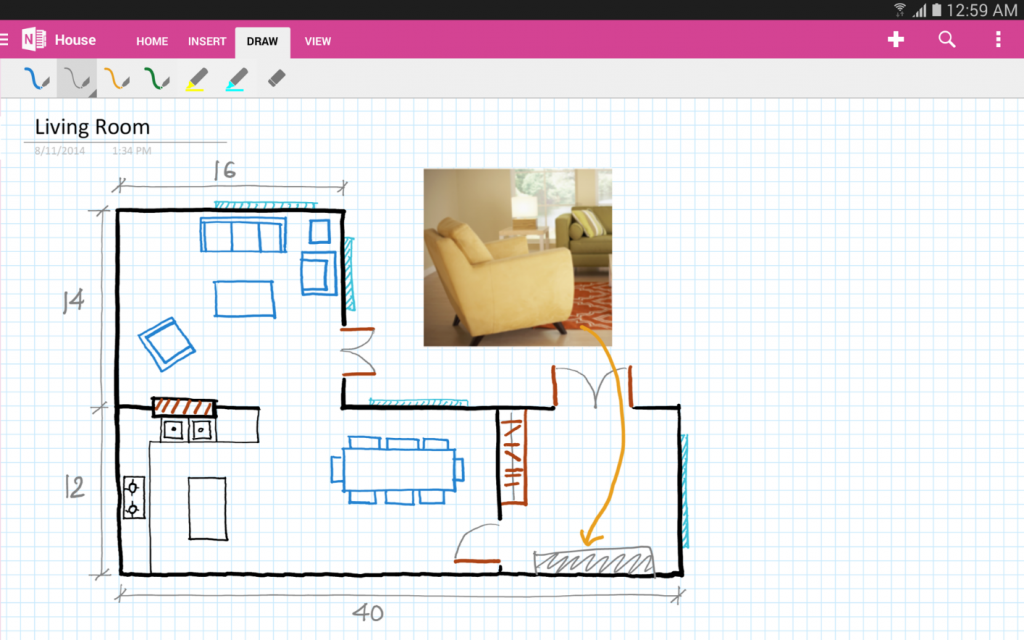Expand the gray pen options via corner triangle

coord(94,93)
